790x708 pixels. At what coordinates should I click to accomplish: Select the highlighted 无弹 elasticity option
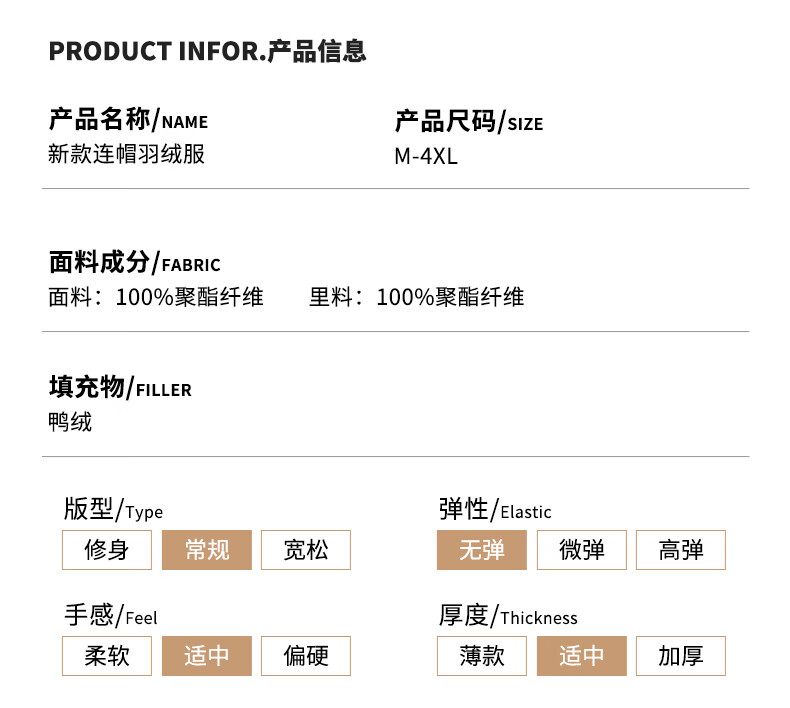482,550
